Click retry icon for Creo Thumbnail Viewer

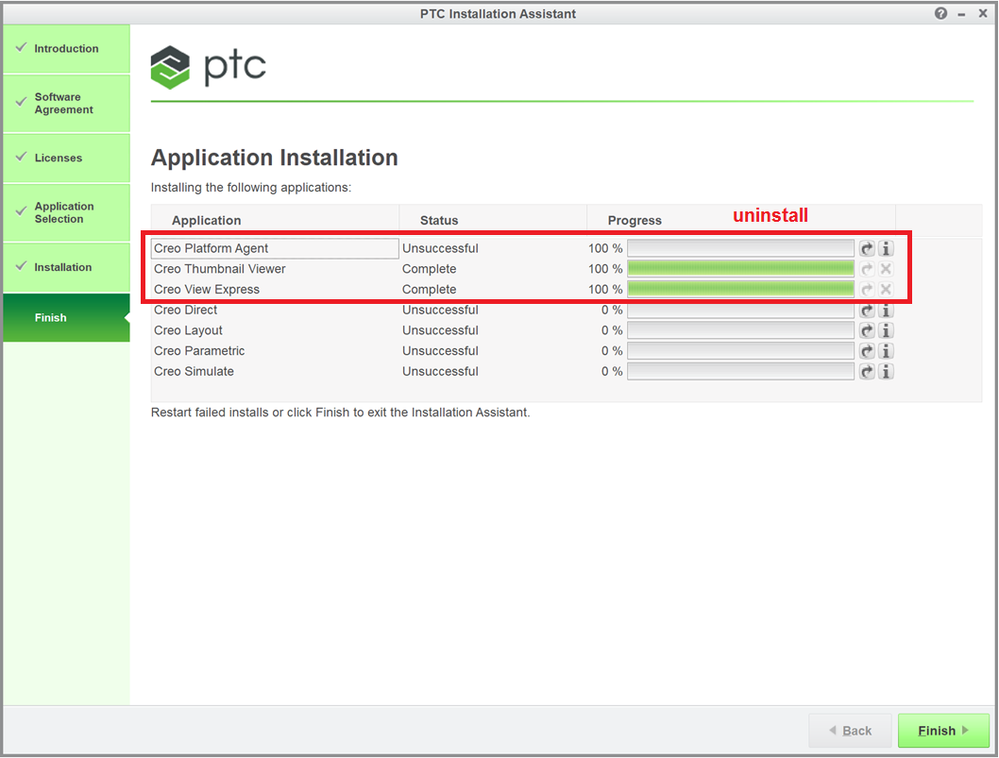pos(866,269)
